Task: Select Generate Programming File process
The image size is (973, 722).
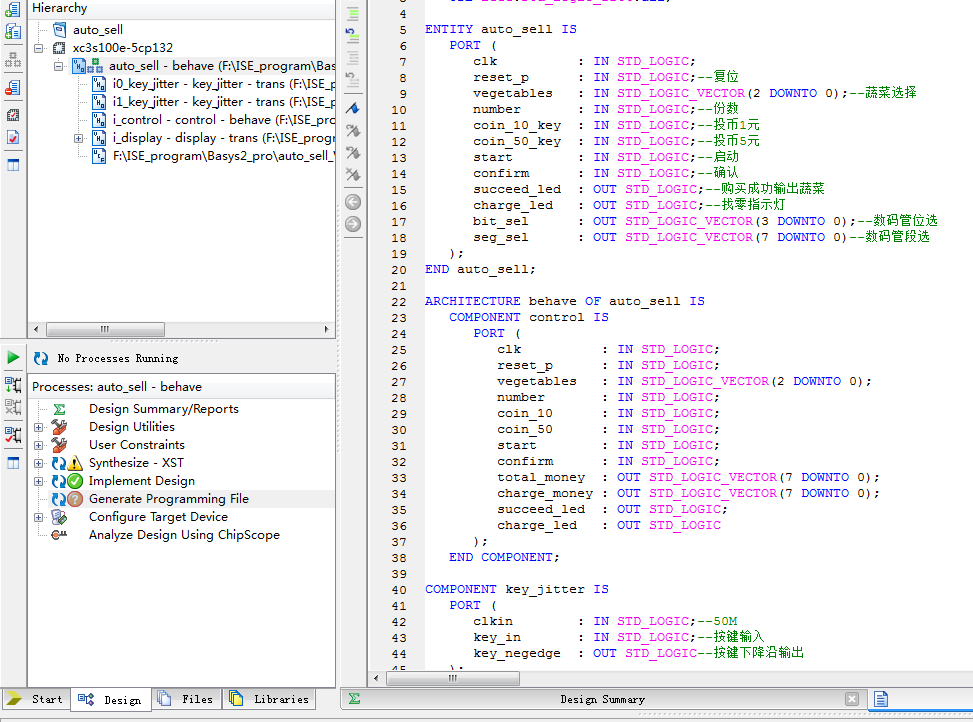Action: click(x=168, y=499)
